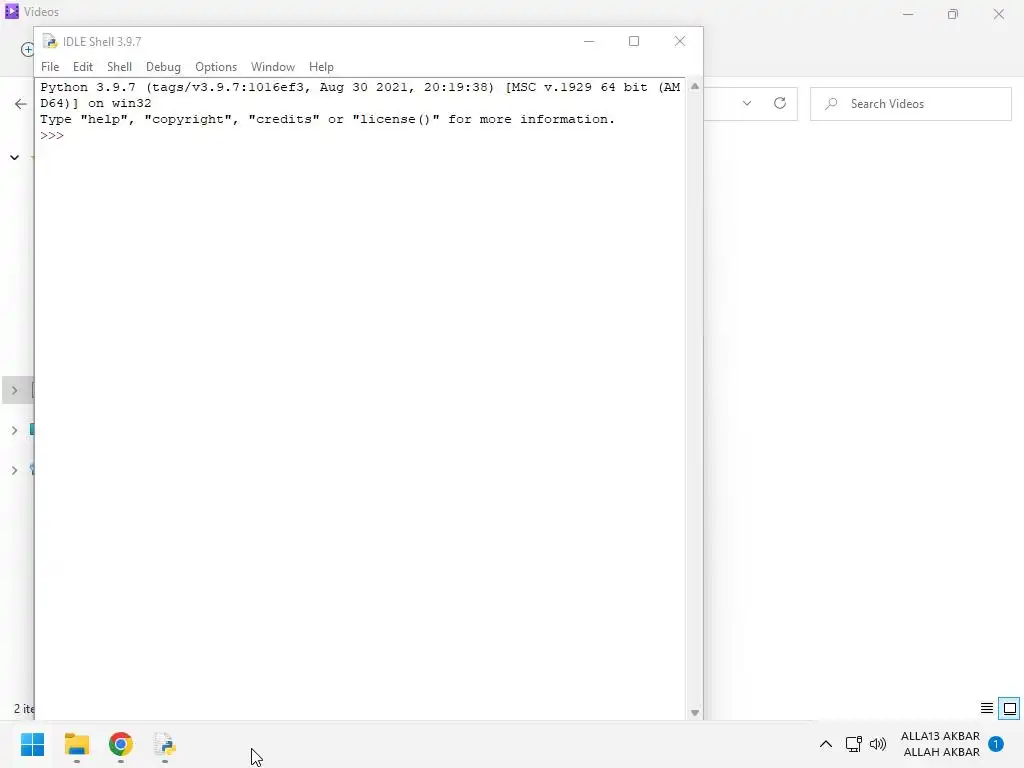Image resolution: width=1024 pixels, height=768 pixels.
Task: Open the Window menu in IDLE
Action: tap(273, 67)
